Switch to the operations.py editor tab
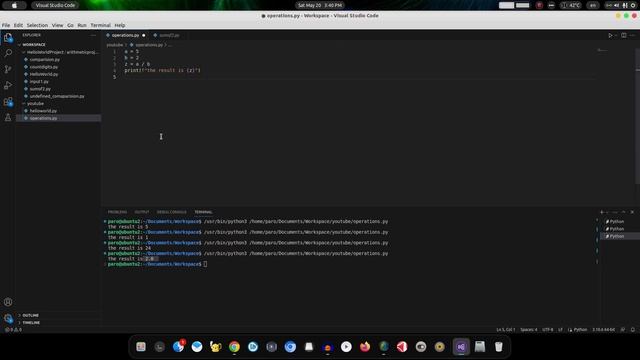 126,36
